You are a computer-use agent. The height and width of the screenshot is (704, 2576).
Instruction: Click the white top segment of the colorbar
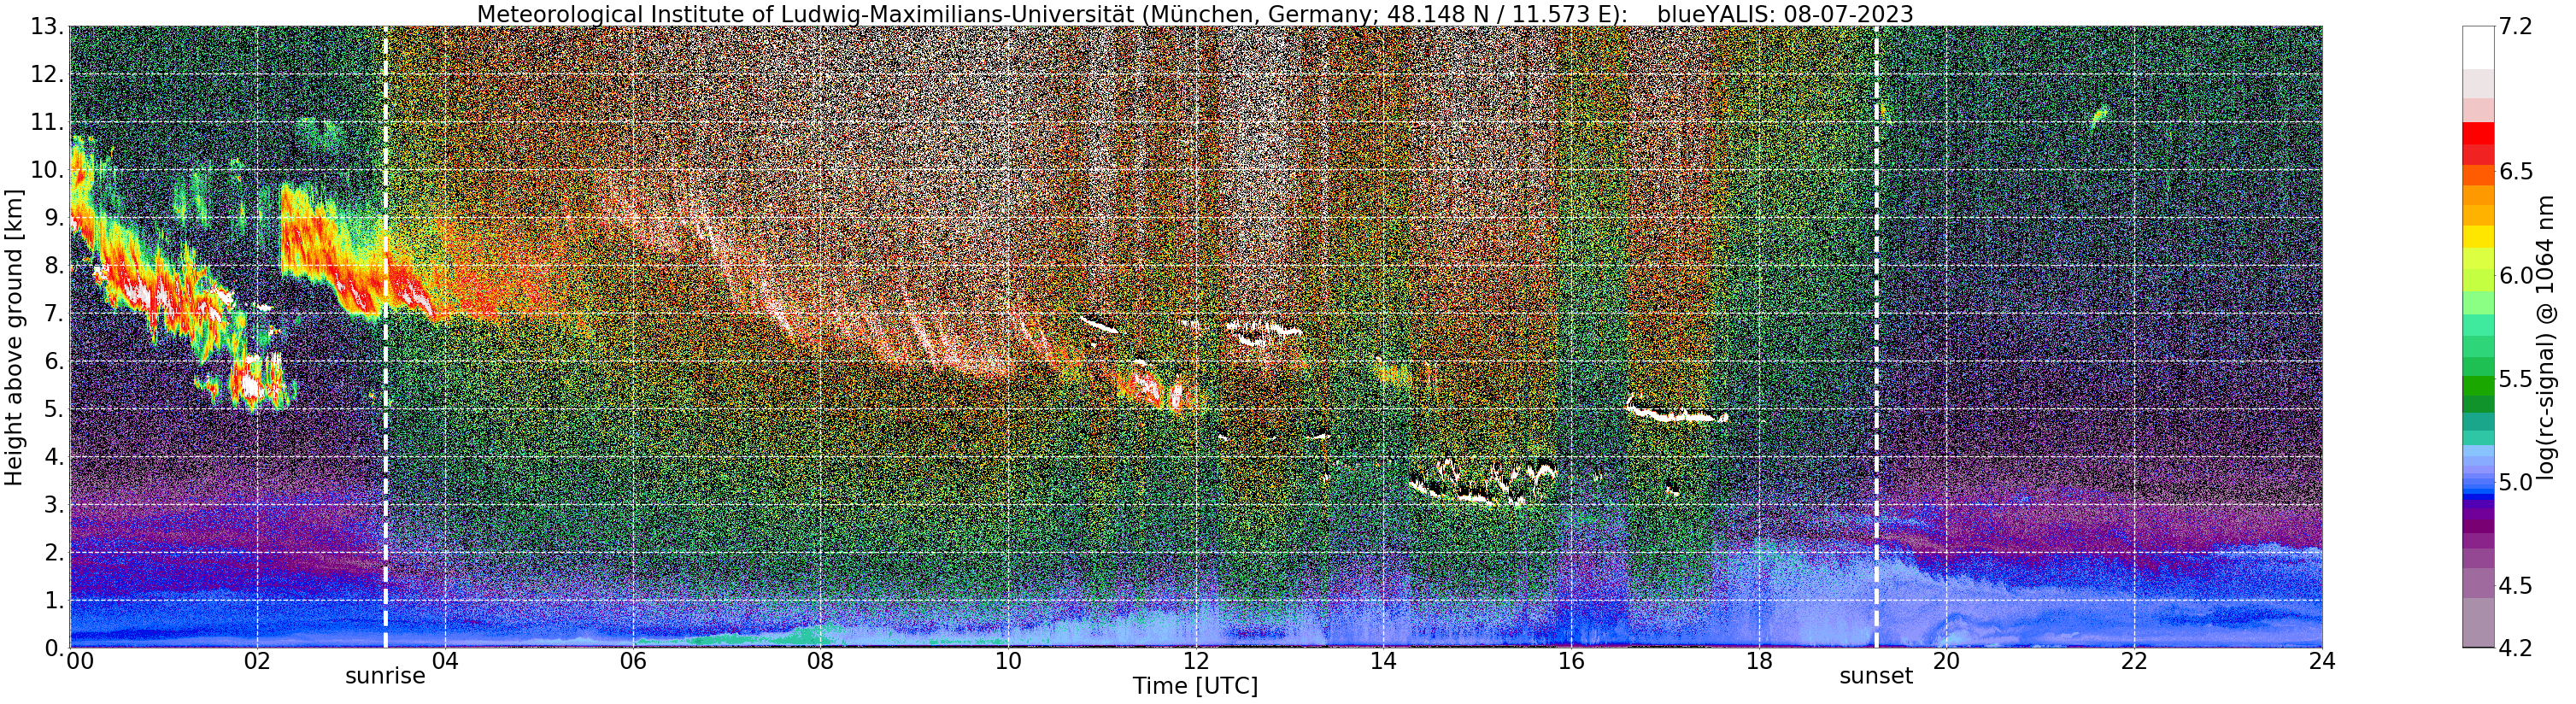pos(2478,48)
